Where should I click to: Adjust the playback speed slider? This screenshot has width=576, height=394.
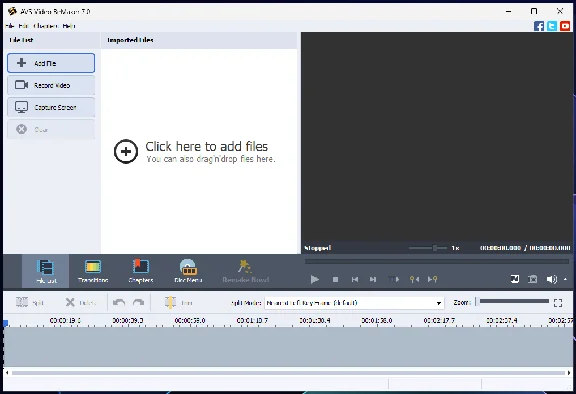coord(428,248)
